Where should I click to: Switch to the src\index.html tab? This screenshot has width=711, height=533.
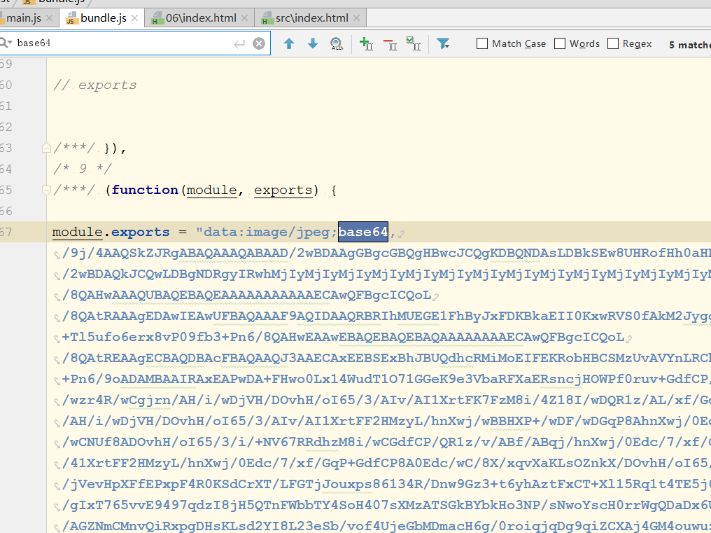pyautogui.click(x=312, y=18)
